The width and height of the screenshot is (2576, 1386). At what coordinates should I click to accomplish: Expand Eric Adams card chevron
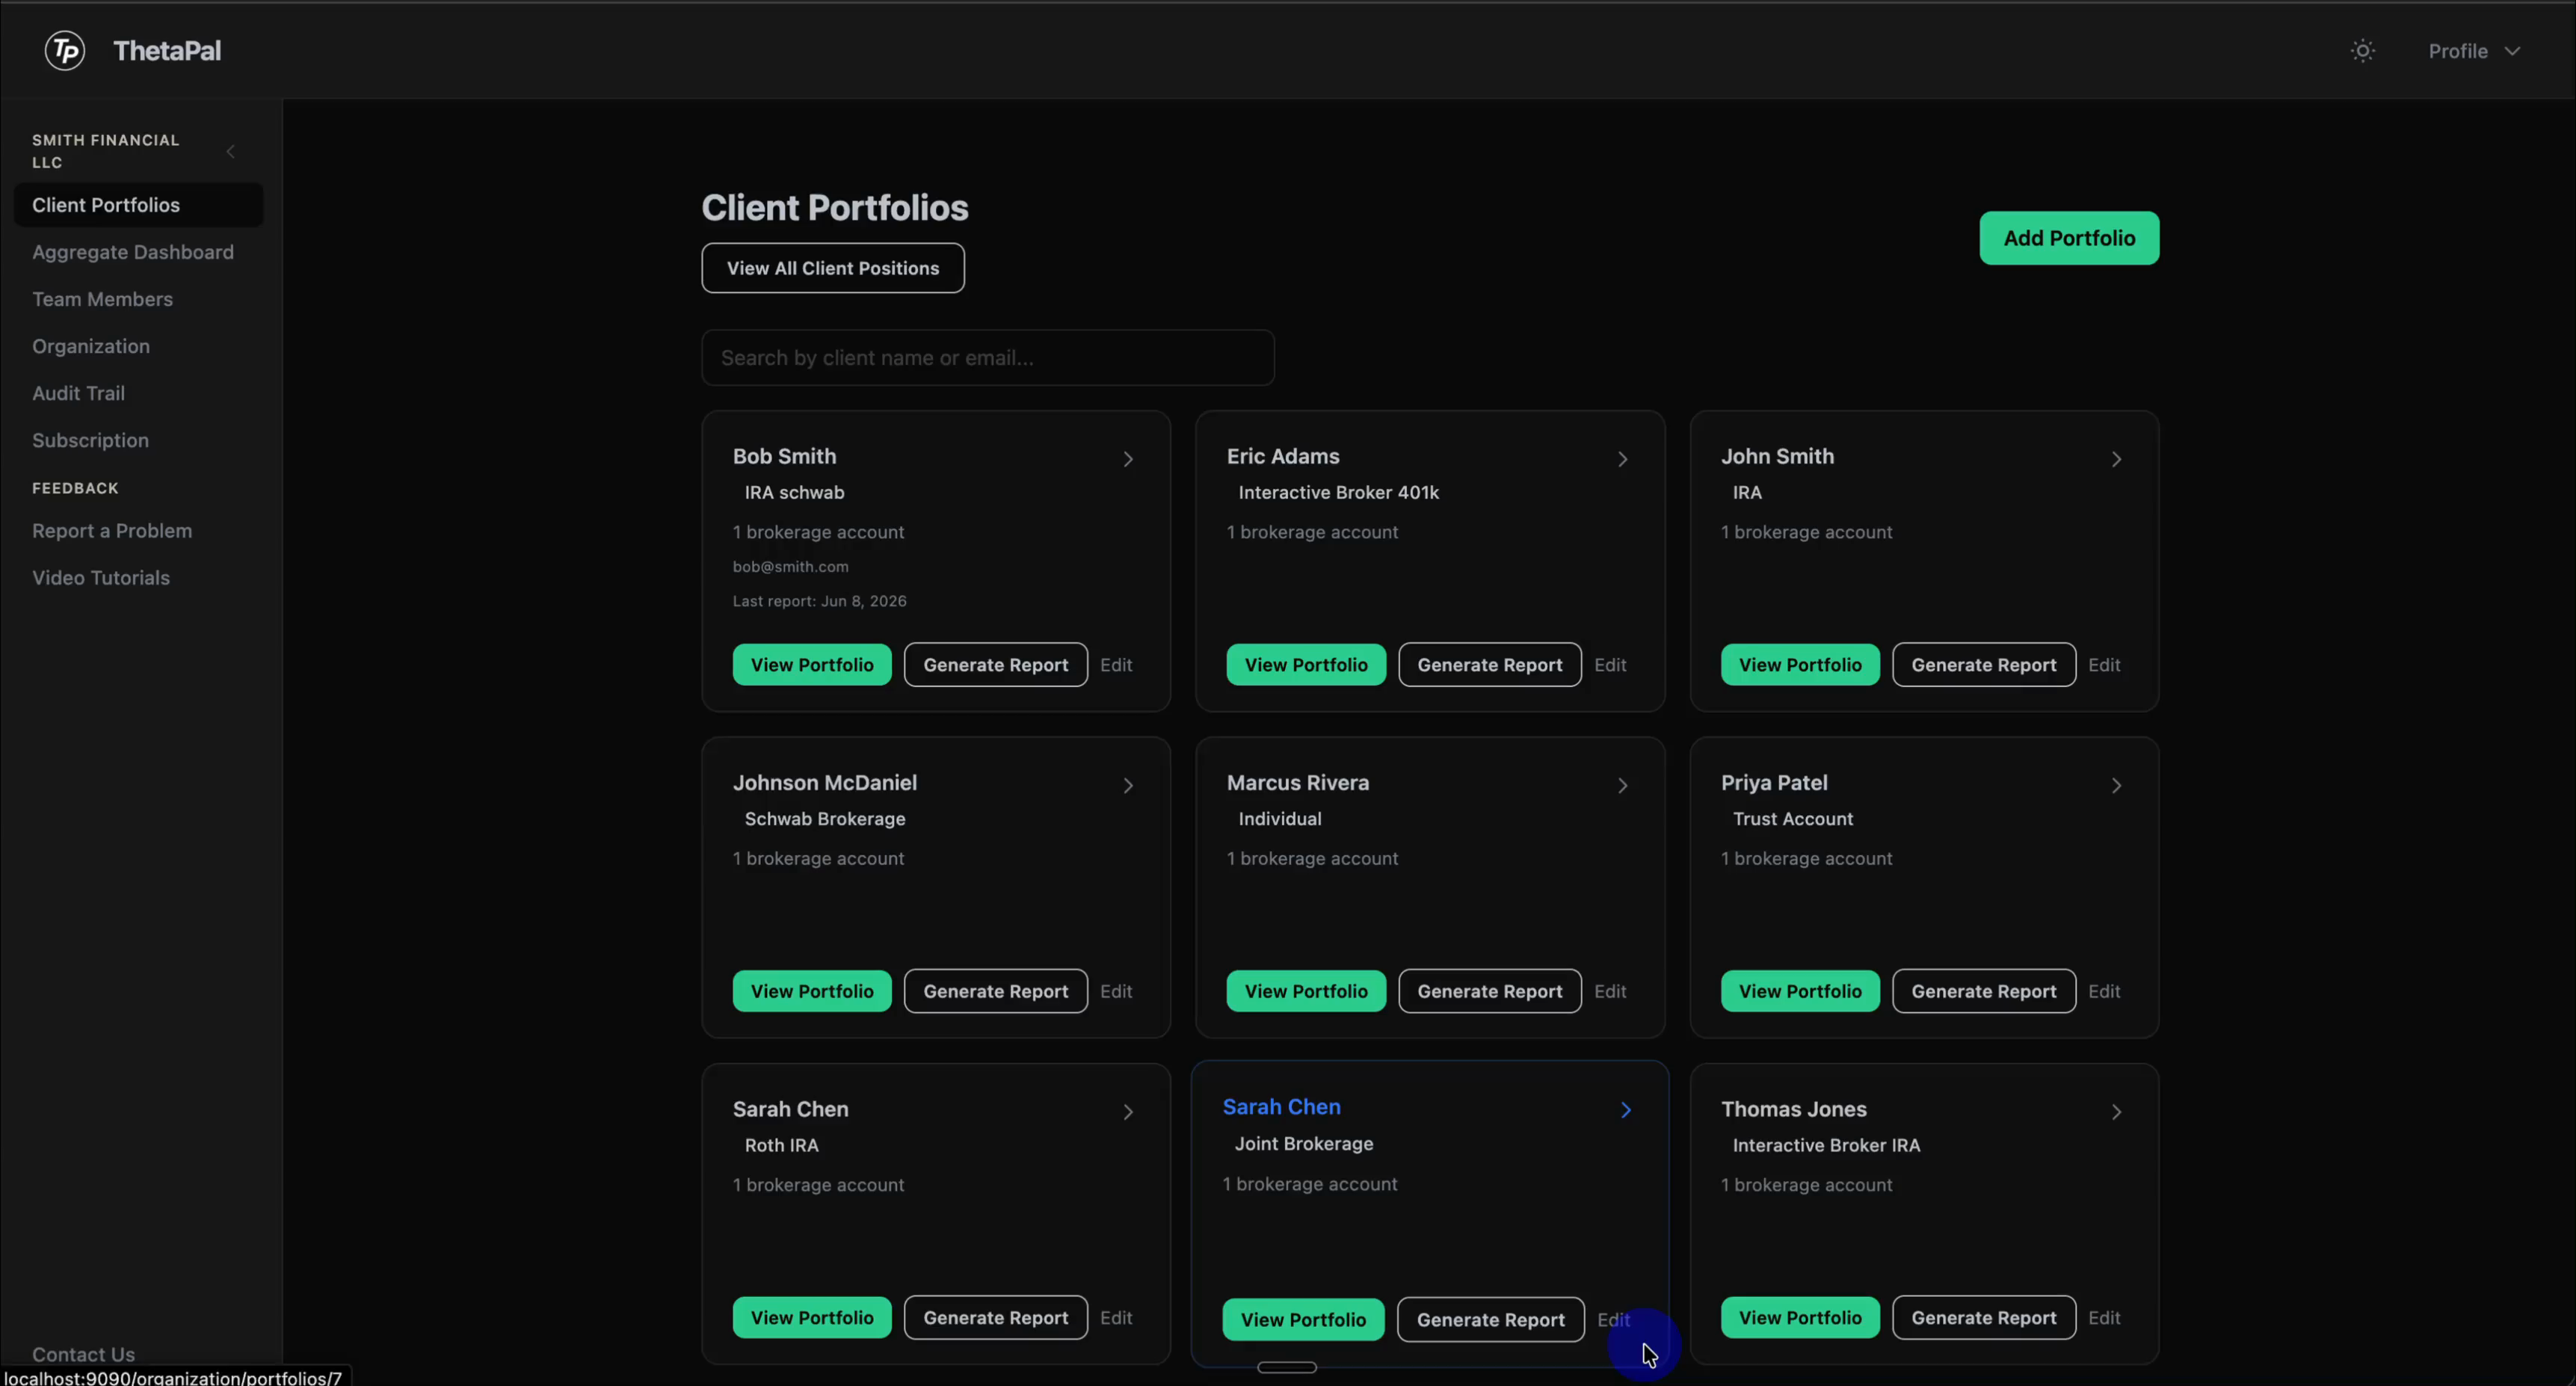click(x=1622, y=459)
